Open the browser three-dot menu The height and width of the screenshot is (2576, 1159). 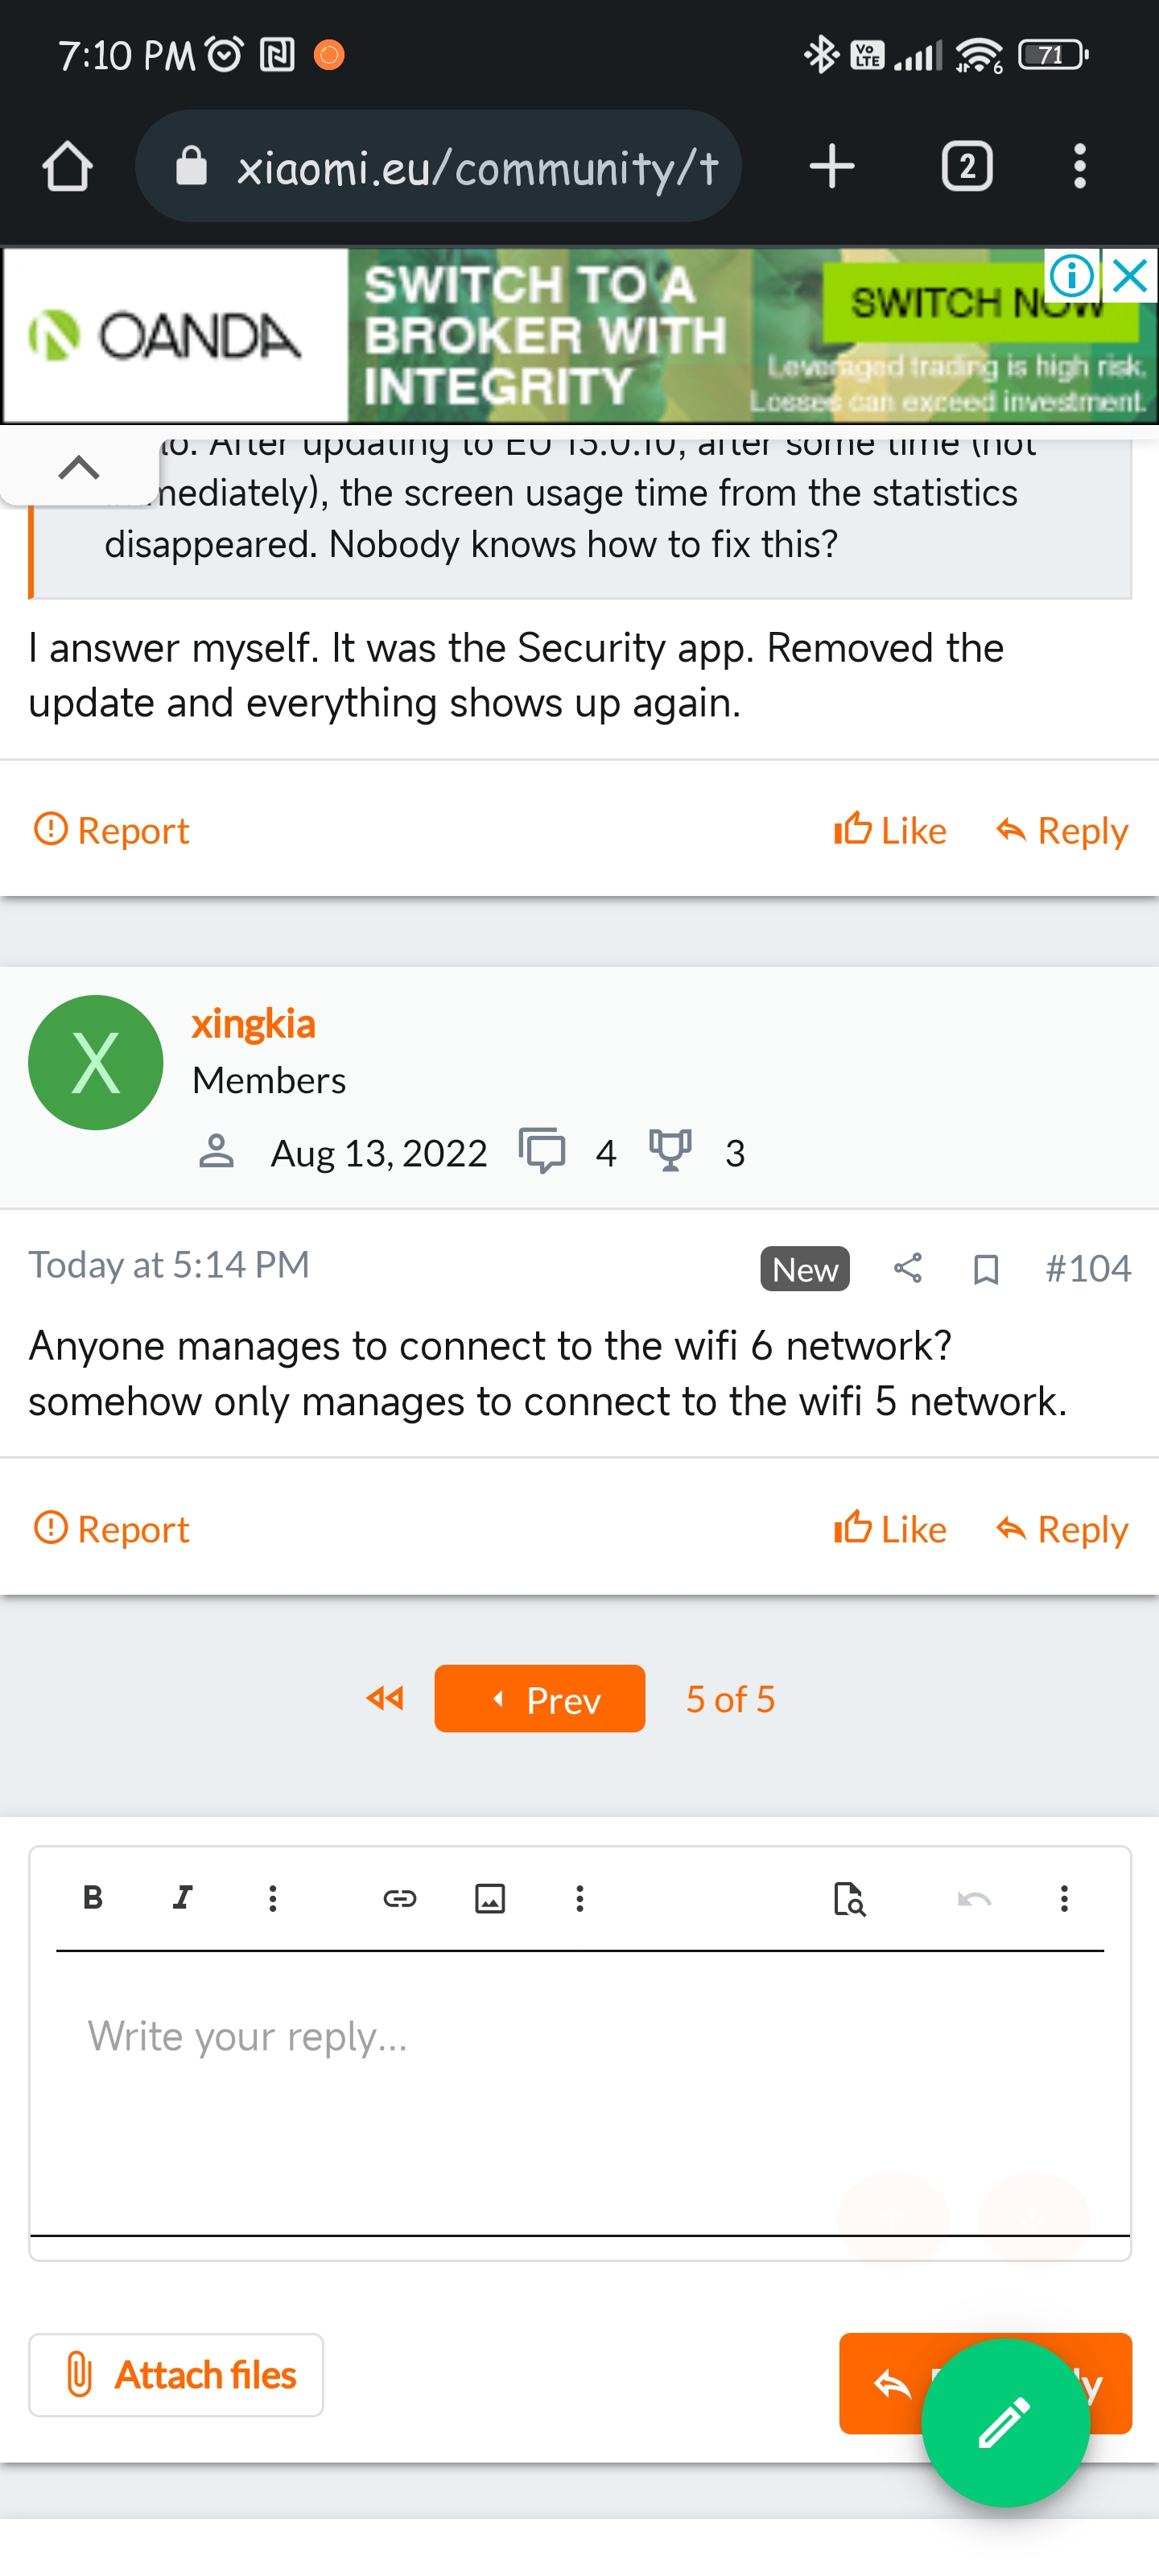pos(1079,166)
